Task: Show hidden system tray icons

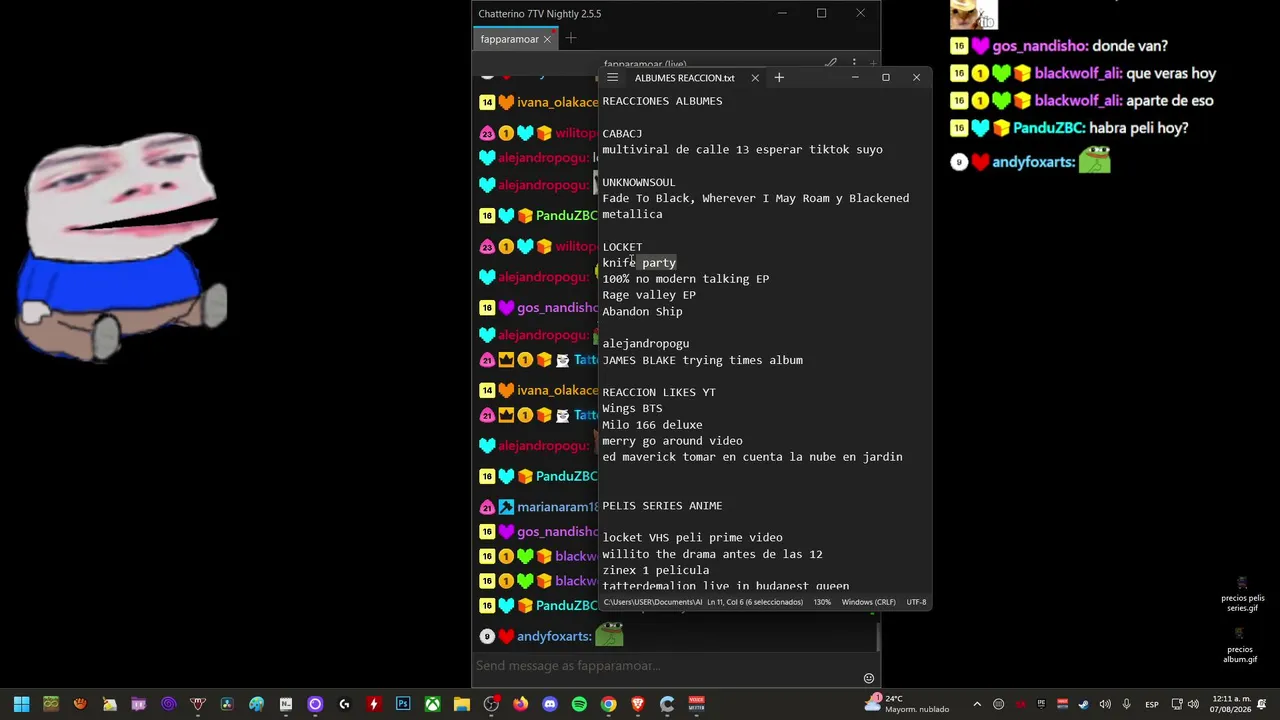Action: [977, 704]
